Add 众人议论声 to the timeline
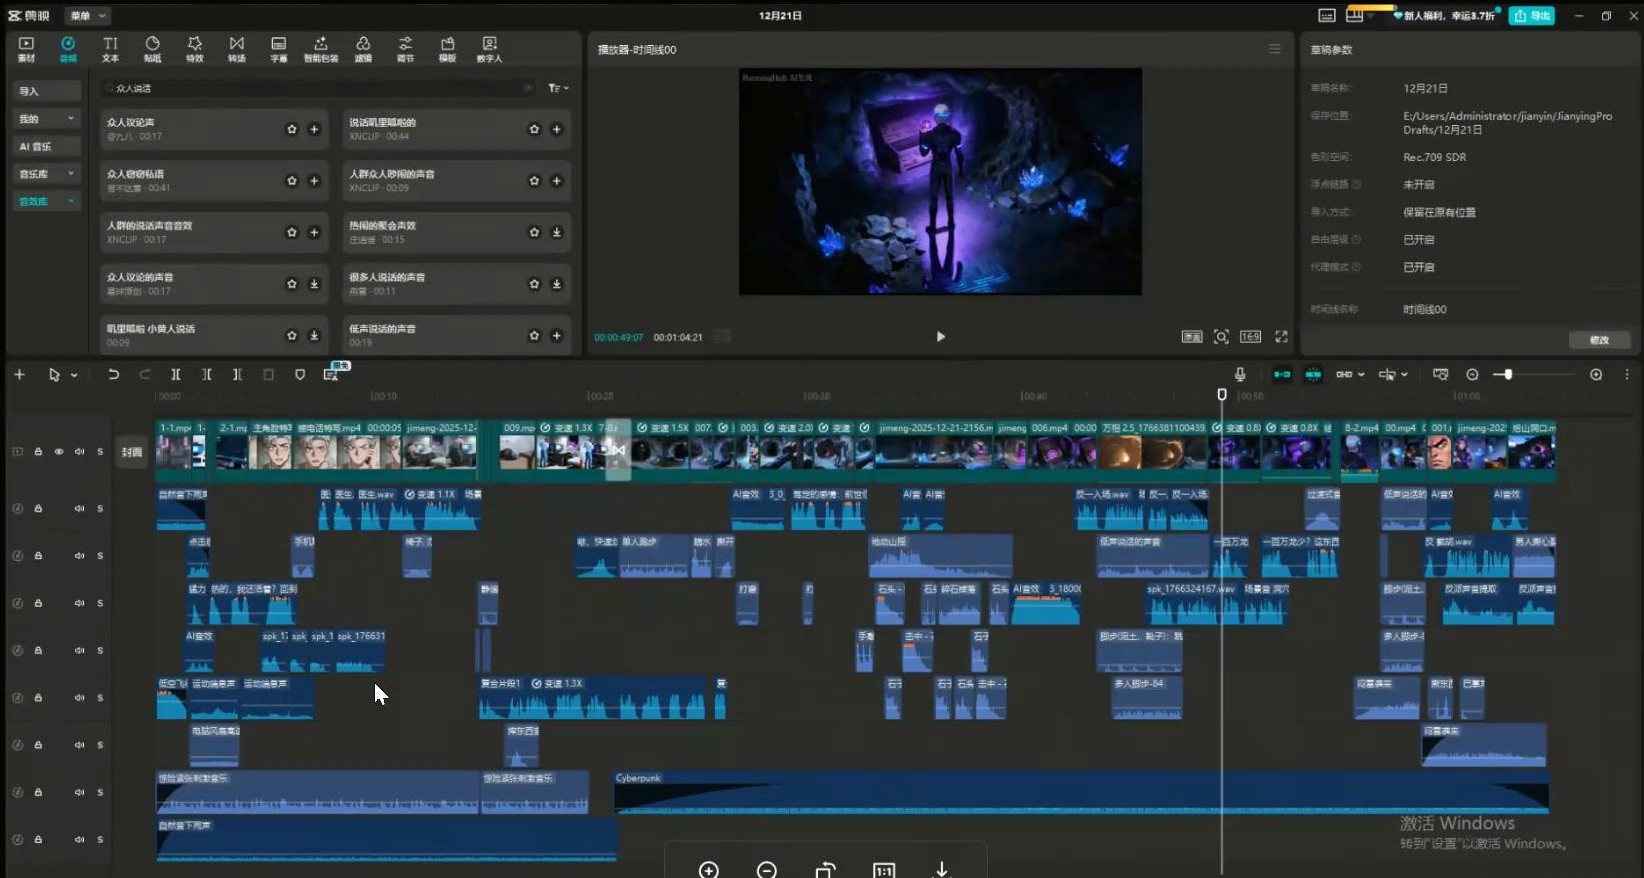Viewport: 1644px width, 878px height. pos(314,129)
